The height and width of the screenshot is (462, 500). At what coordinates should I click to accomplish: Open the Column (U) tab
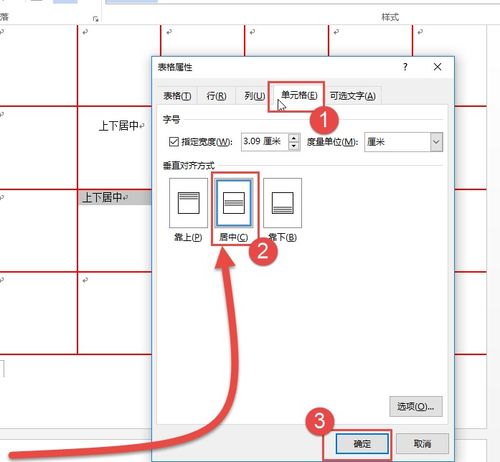click(x=255, y=96)
